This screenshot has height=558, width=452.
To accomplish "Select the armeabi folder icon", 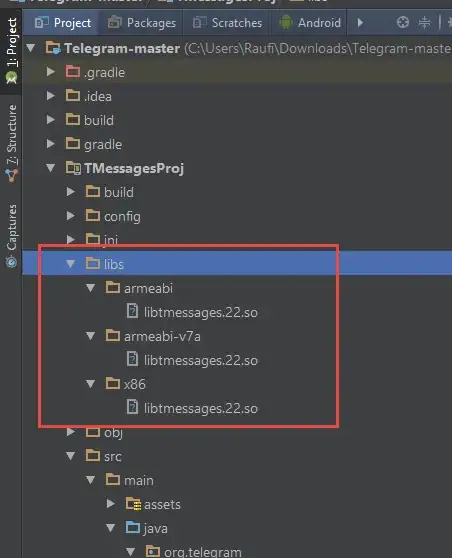I will pyautogui.click(x=112, y=287).
